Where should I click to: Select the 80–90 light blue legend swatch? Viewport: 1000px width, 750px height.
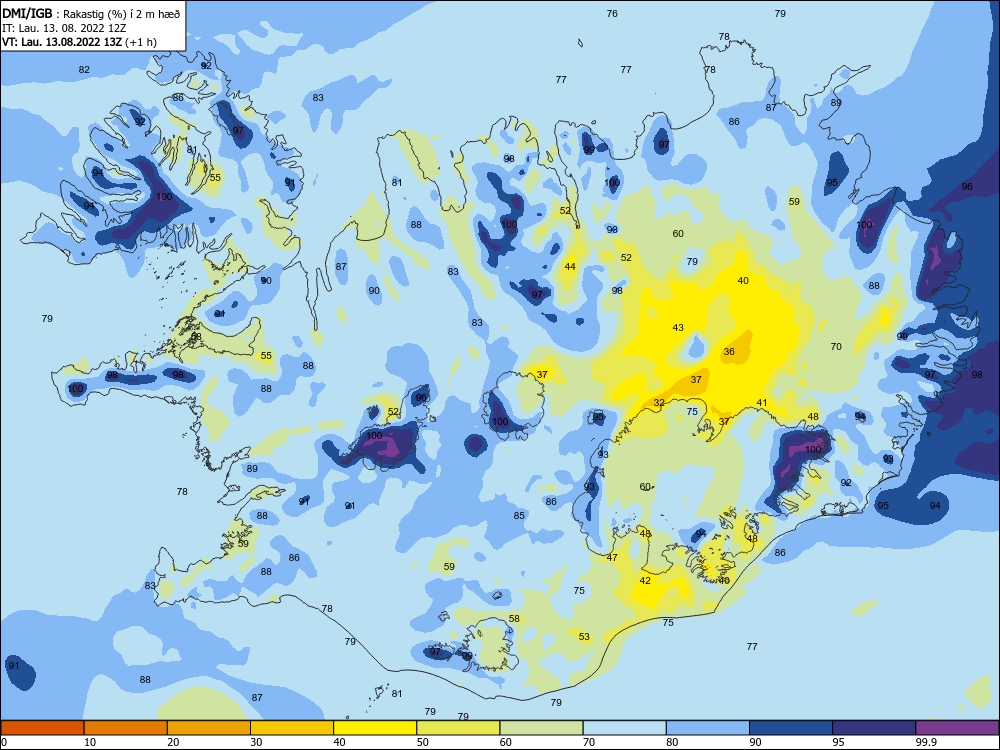[708, 728]
